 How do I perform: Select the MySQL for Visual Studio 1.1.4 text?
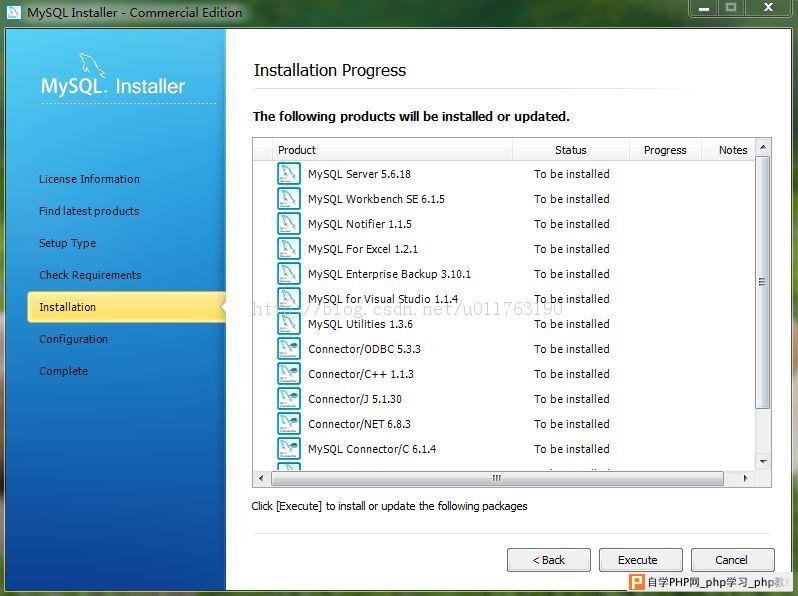[x=383, y=299]
